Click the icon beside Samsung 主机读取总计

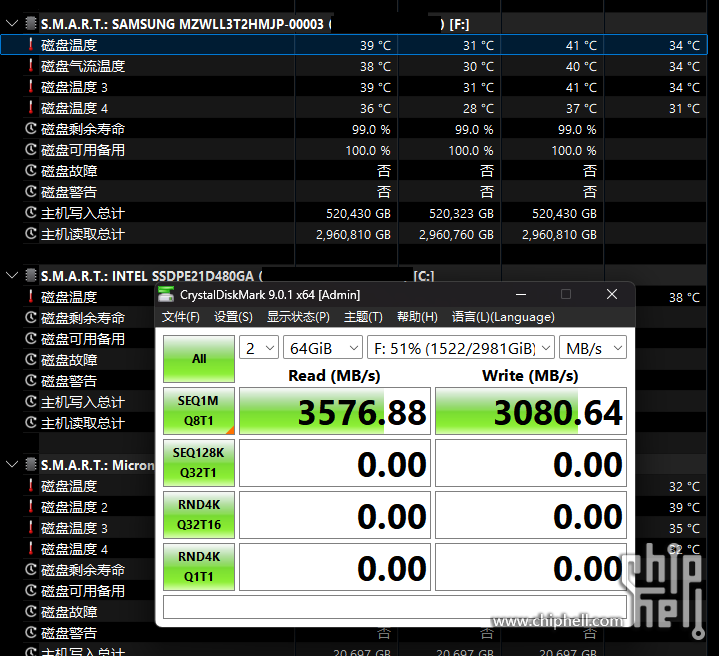(31, 234)
